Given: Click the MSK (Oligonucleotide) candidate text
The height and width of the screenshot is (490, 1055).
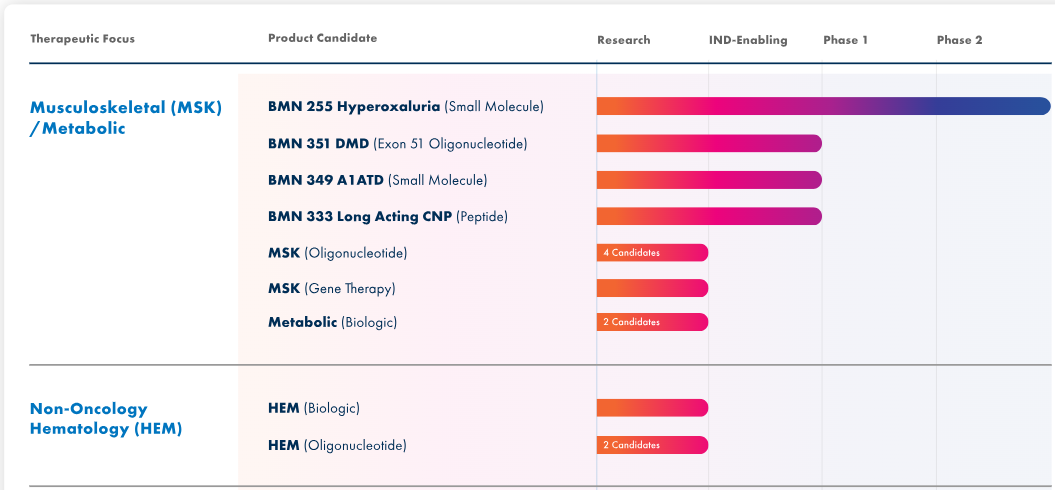Looking at the screenshot, I should click(337, 253).
